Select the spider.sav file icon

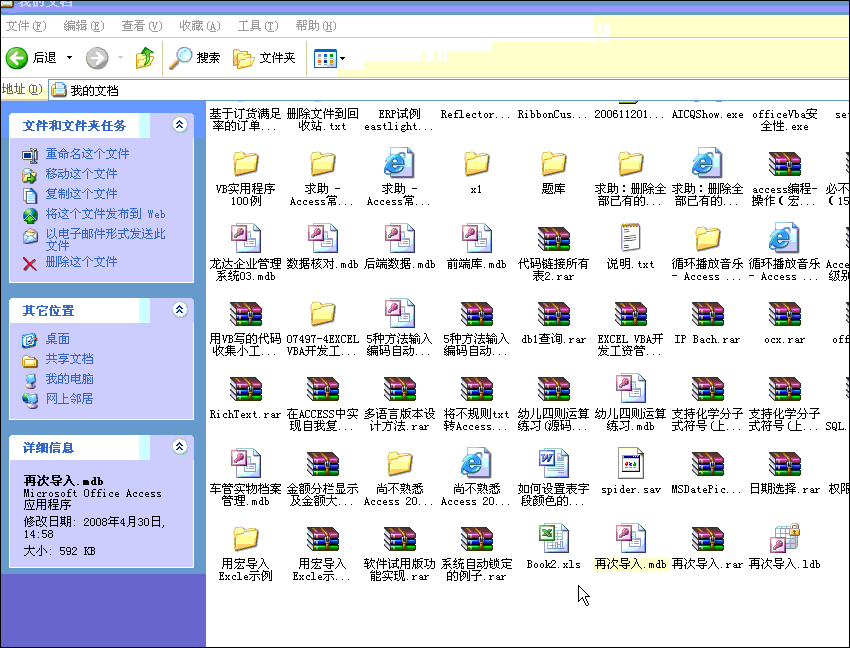tap(630, 463)
